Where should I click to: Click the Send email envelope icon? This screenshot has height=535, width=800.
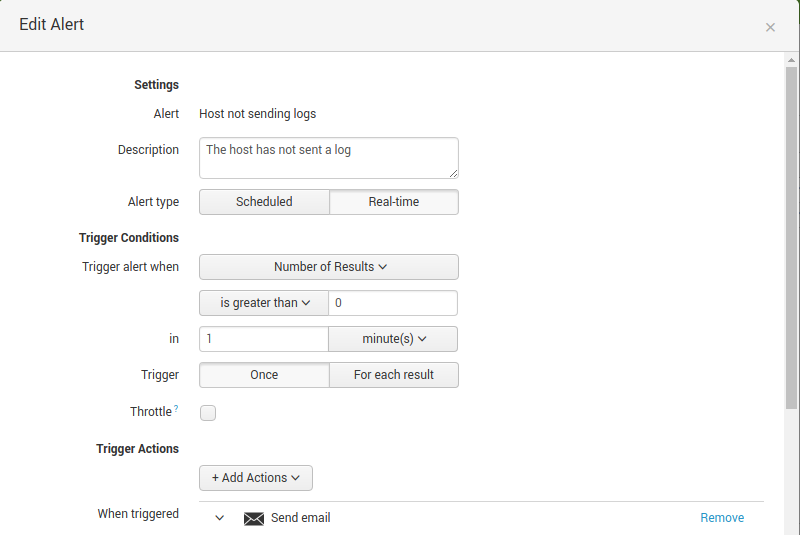coord(254,518)
